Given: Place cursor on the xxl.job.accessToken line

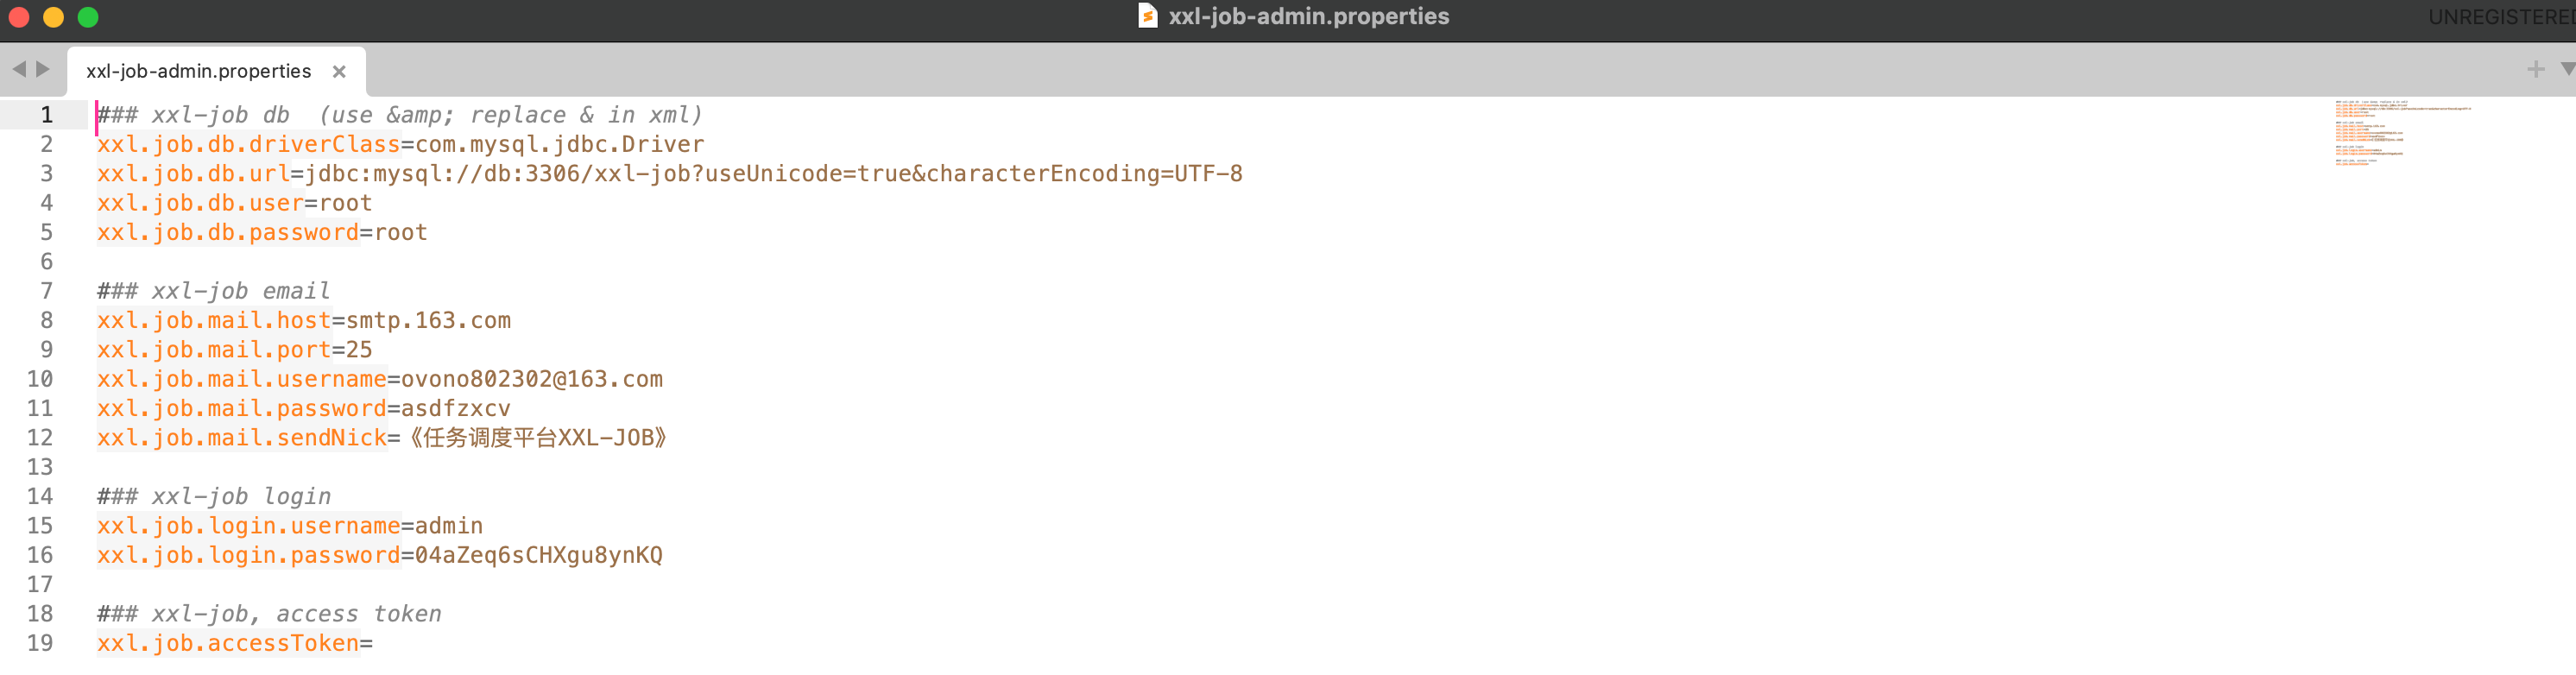Looking at the screenshot, I should point(228,644).
